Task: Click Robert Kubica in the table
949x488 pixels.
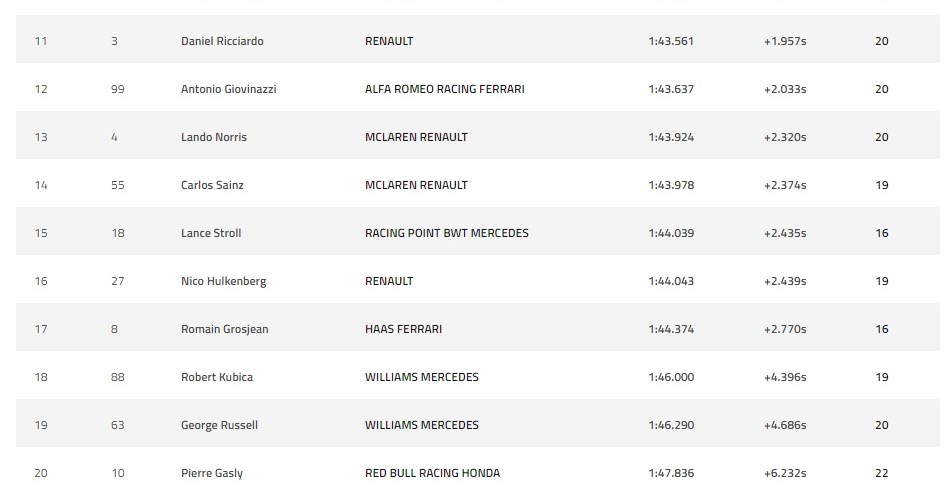Action: click(x=216, y=377)
